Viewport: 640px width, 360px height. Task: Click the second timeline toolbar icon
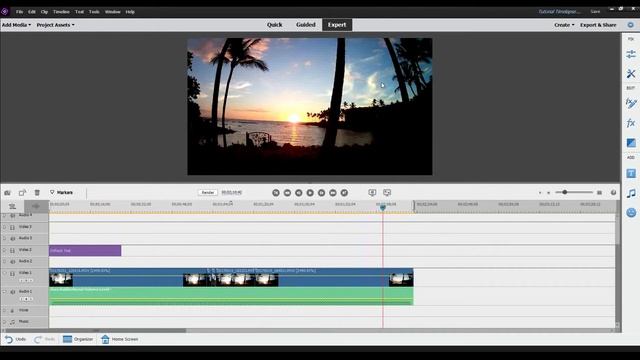point(22,193)
